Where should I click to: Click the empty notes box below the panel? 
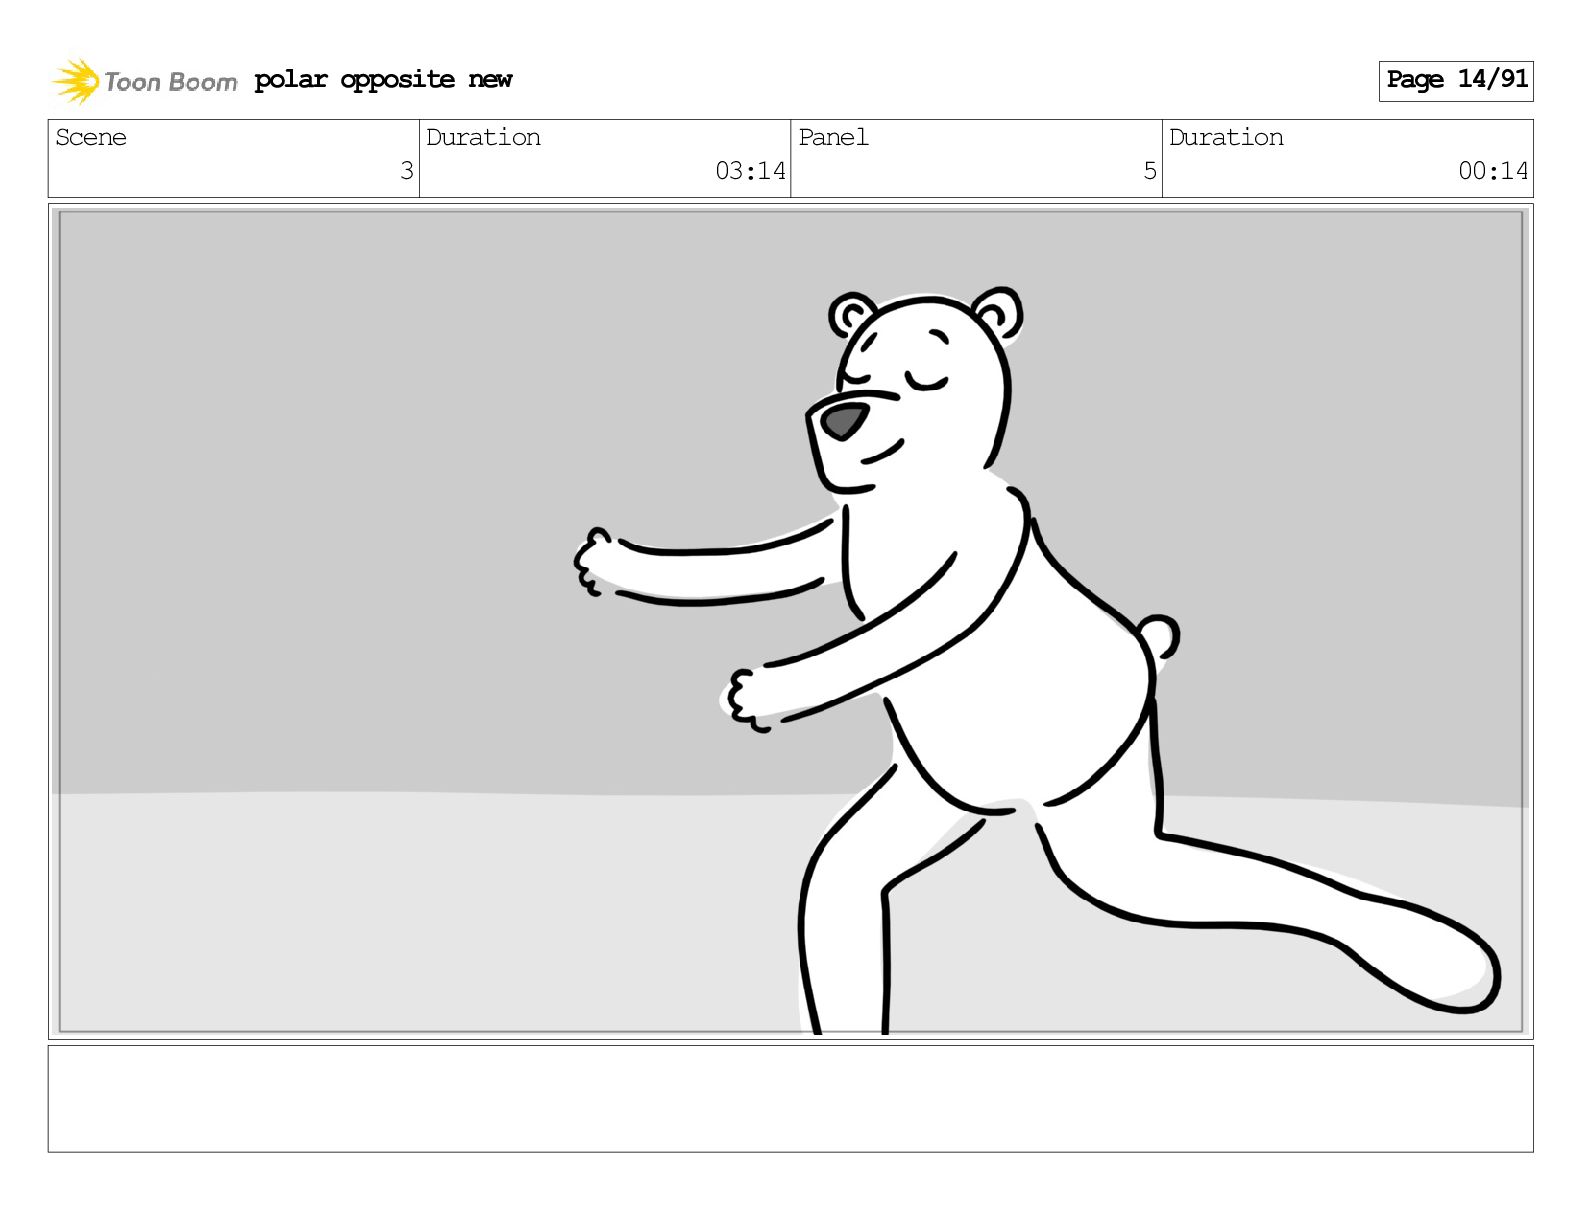pyautogui.click(x=790, y=1099)
